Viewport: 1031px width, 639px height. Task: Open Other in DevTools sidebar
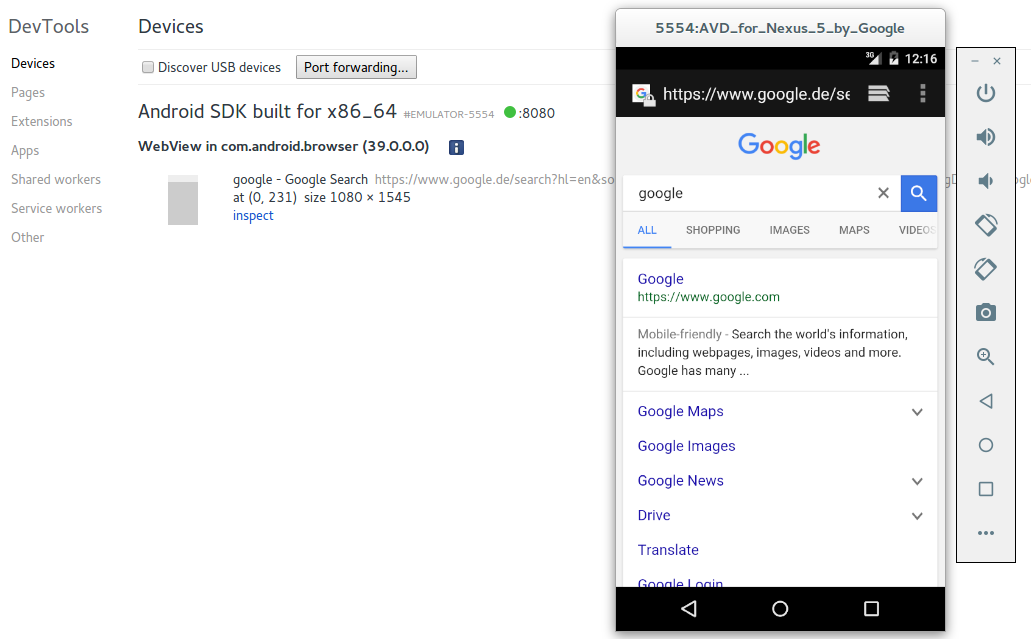pyautogui.click(x=28, y=237)
